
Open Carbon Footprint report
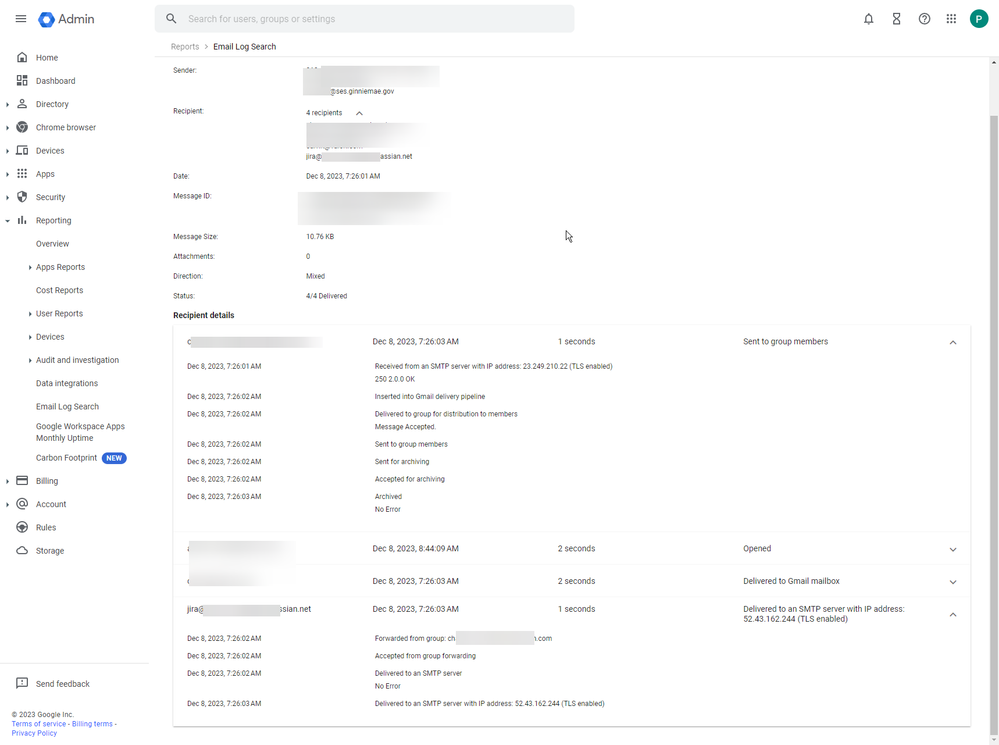pos(66,458)
